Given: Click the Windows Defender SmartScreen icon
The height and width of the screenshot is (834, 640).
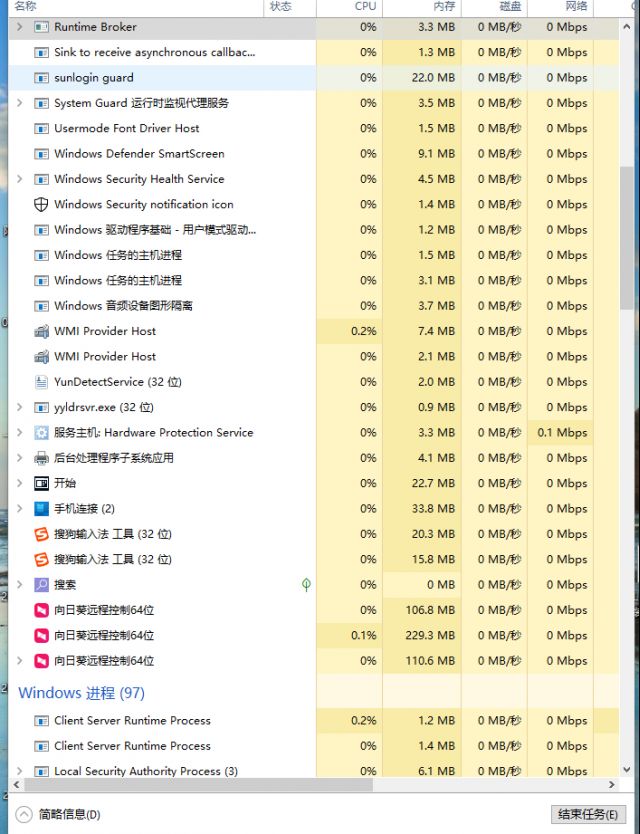Looking at the screenshot, I should click(x=41, y=154).
